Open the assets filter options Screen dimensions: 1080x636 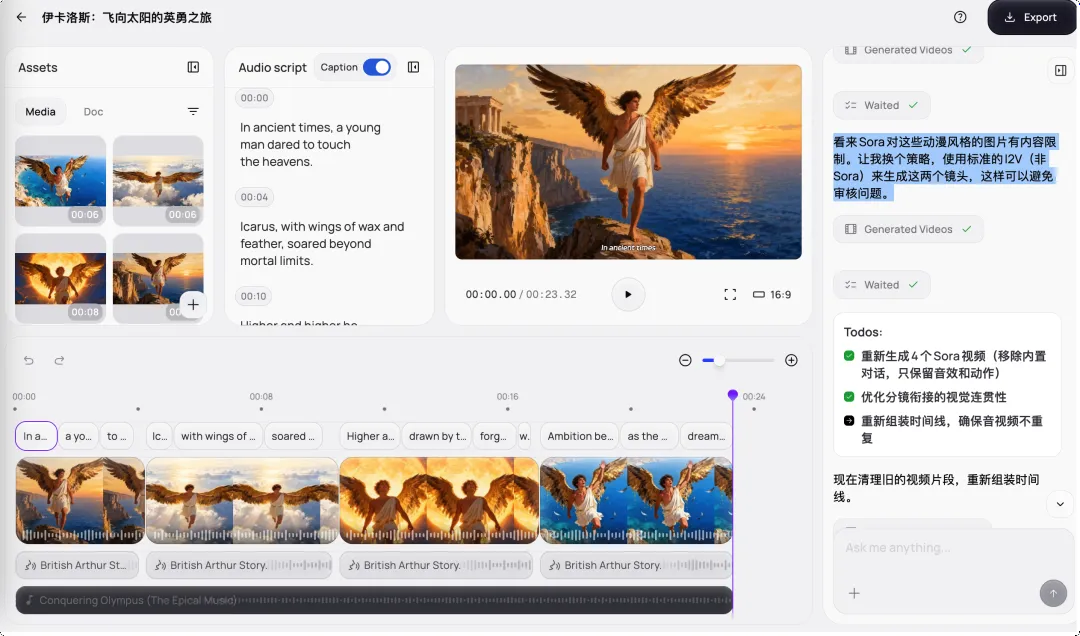pos(193,112)
